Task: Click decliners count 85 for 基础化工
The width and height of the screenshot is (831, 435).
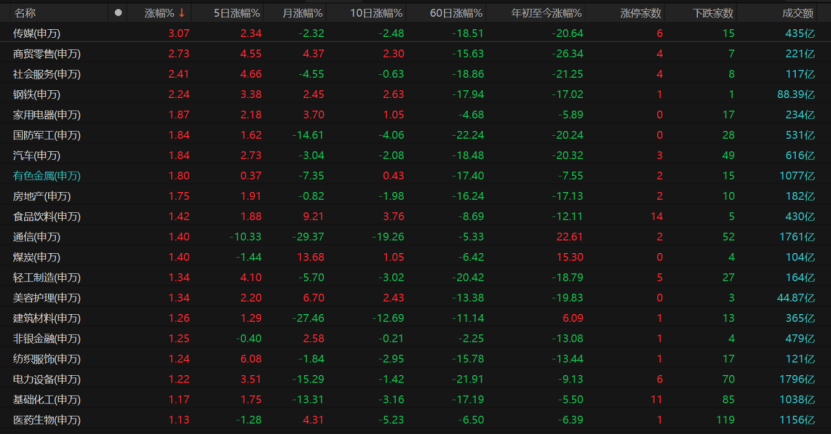Action: point(728,400)
